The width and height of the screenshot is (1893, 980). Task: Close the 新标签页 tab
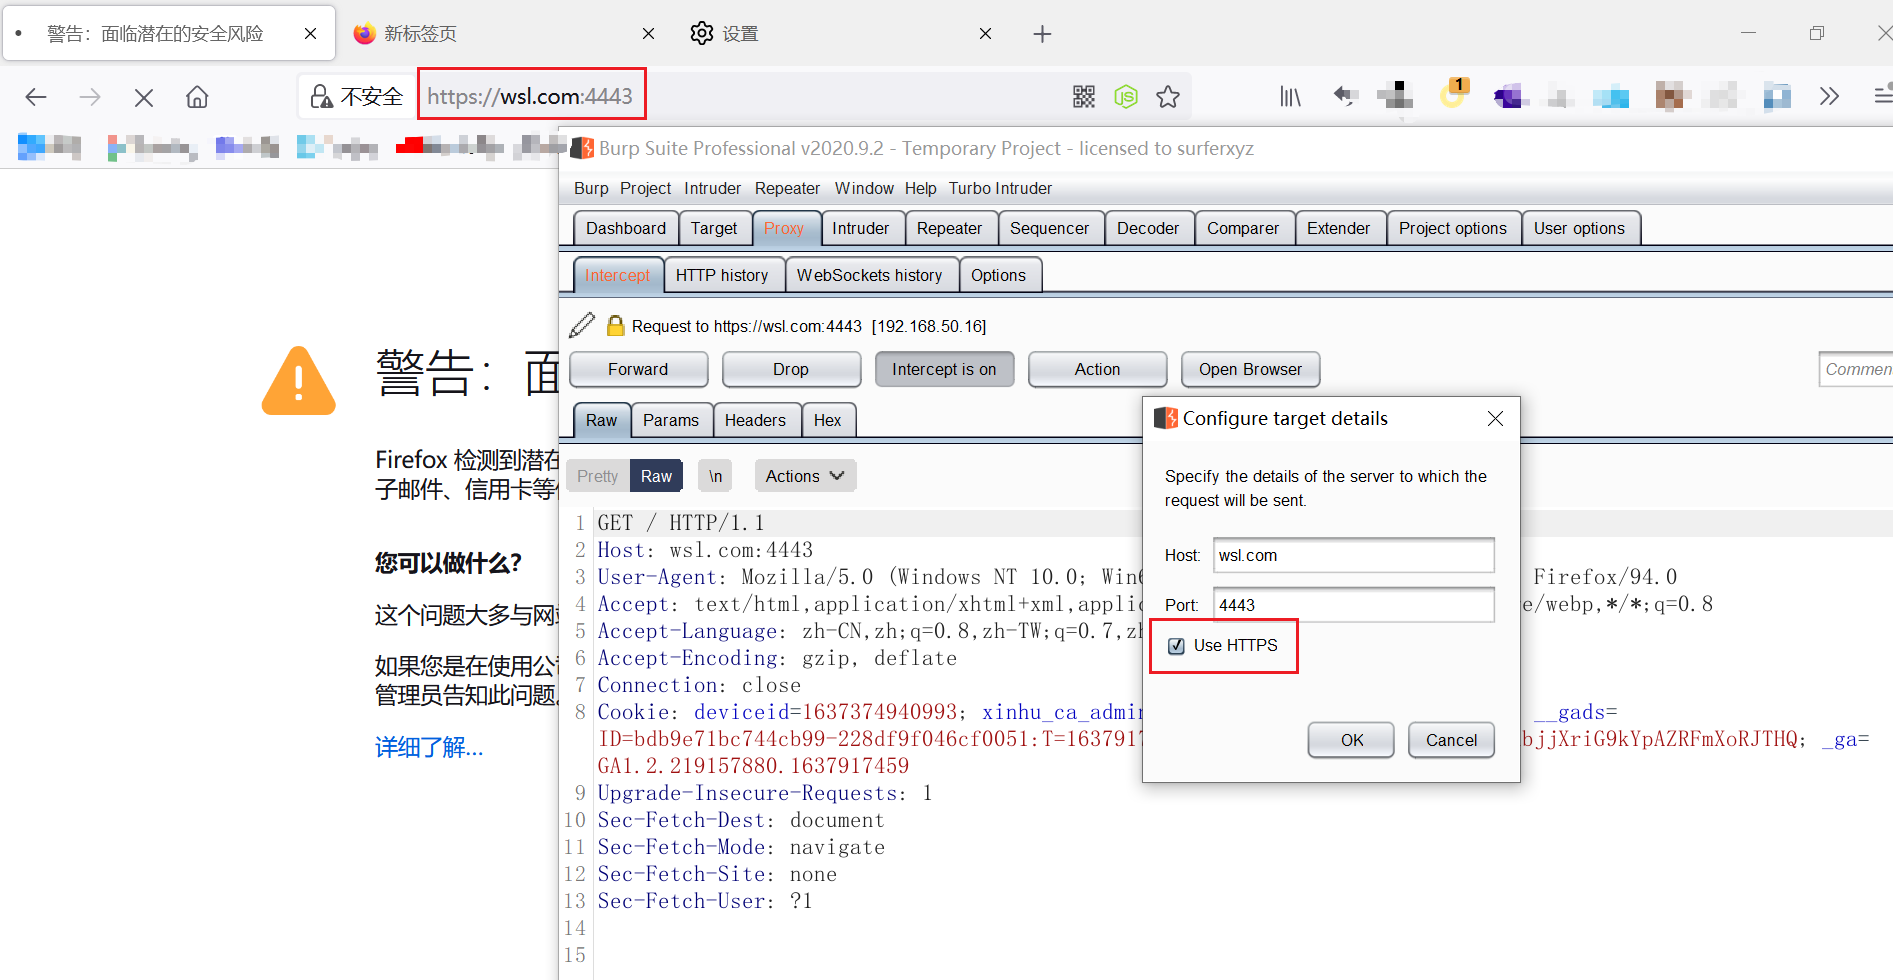click(x=648, y=34)
